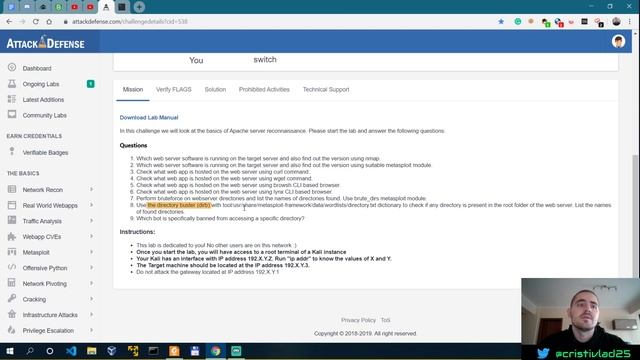640x360 pixels.
Task: Open the Chrome menu three dots
Action: pyautogui.click(x=630, y=22)
